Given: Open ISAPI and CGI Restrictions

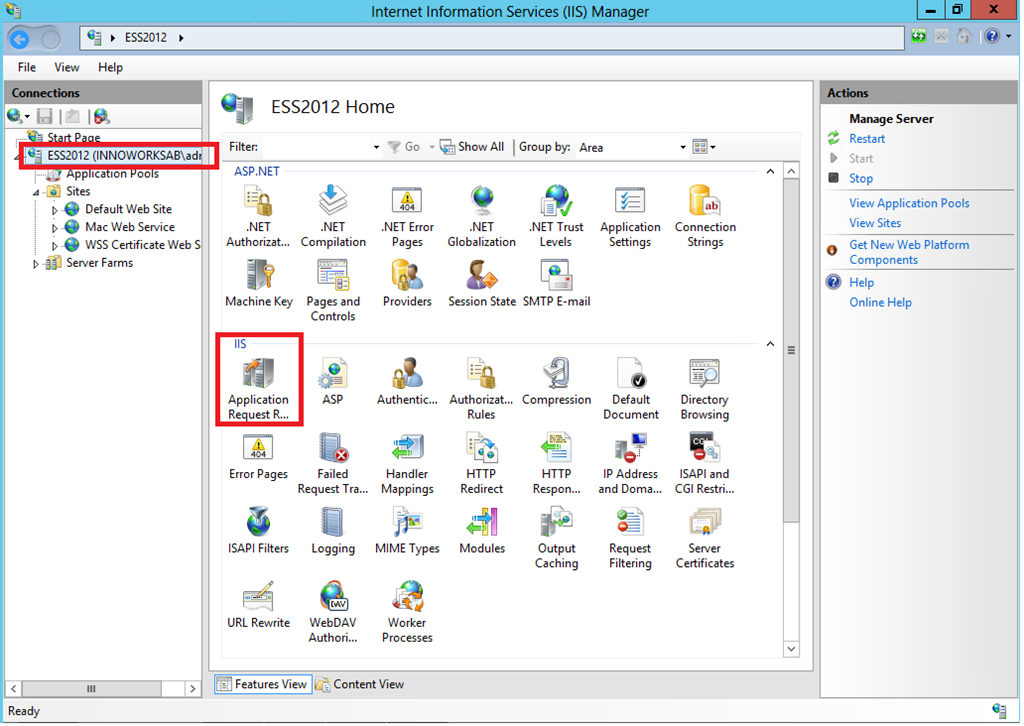Looking at the screenshot, I should pyautogui.click(x=705, y=463).
